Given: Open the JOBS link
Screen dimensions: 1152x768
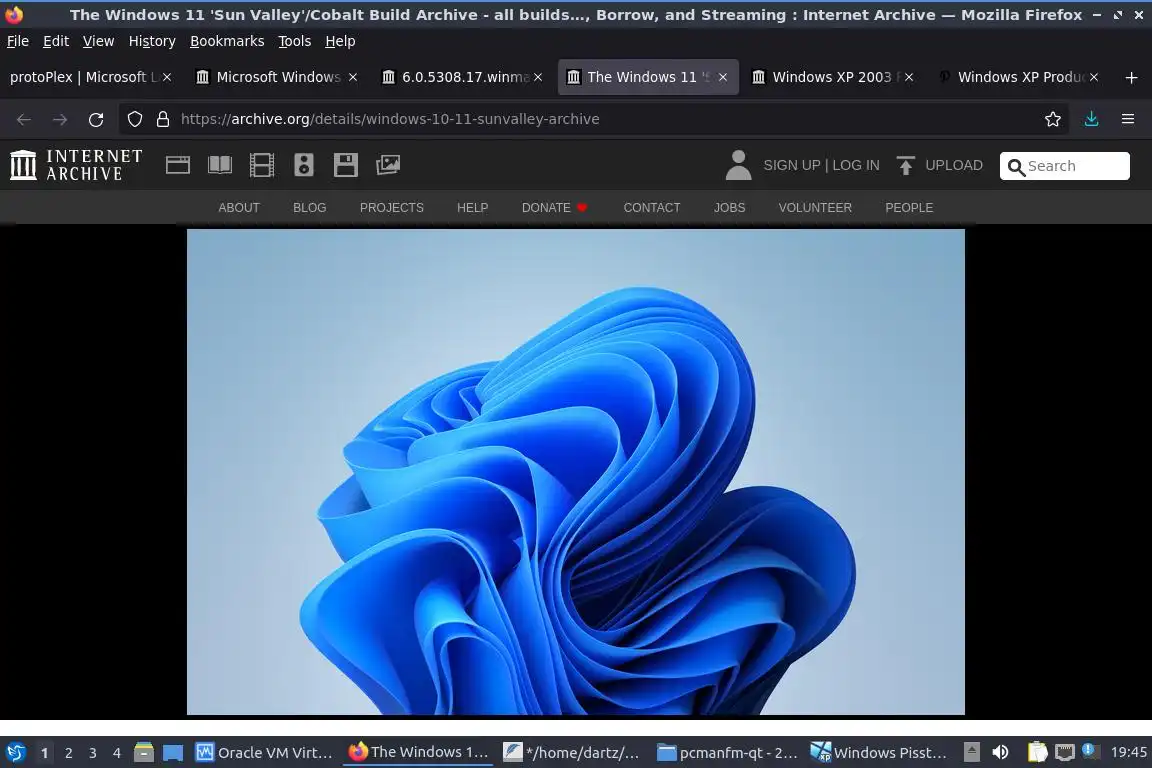Looking at the screenshot, I should pyautogui.click(x=730, y=208).
